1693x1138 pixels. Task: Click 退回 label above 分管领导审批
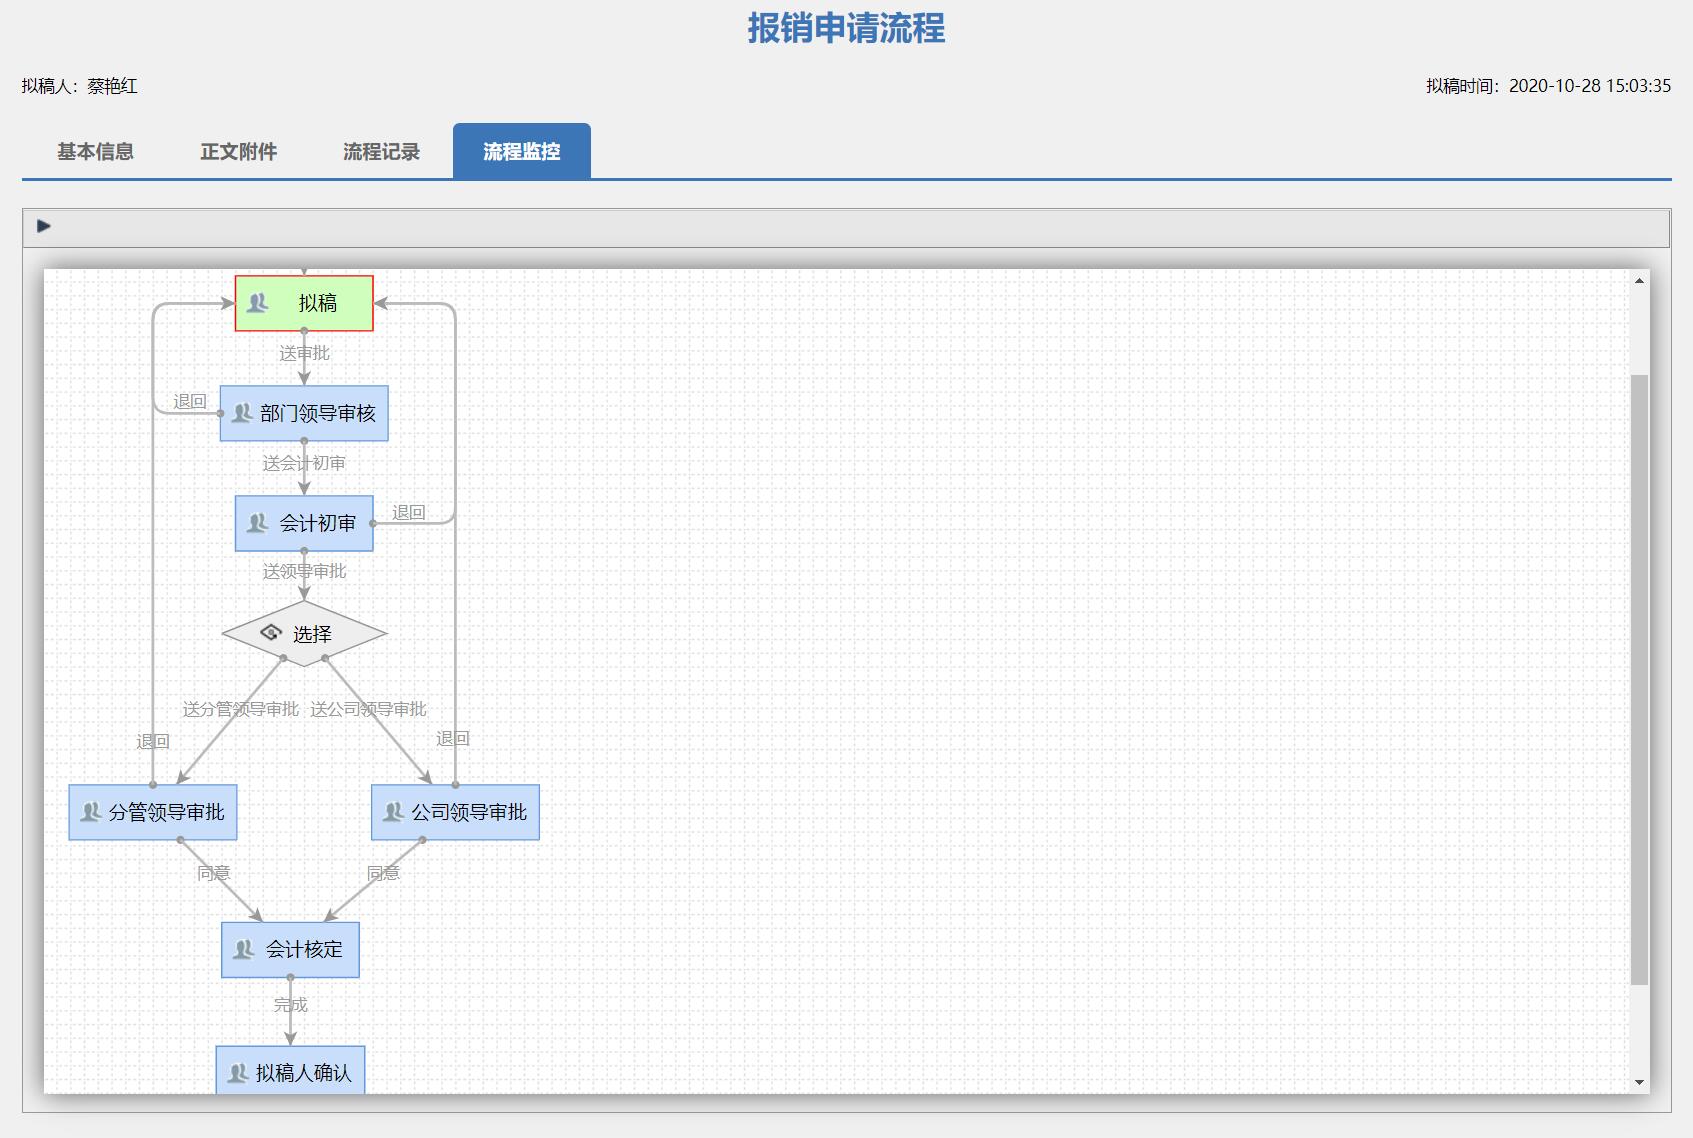(153, 741)
